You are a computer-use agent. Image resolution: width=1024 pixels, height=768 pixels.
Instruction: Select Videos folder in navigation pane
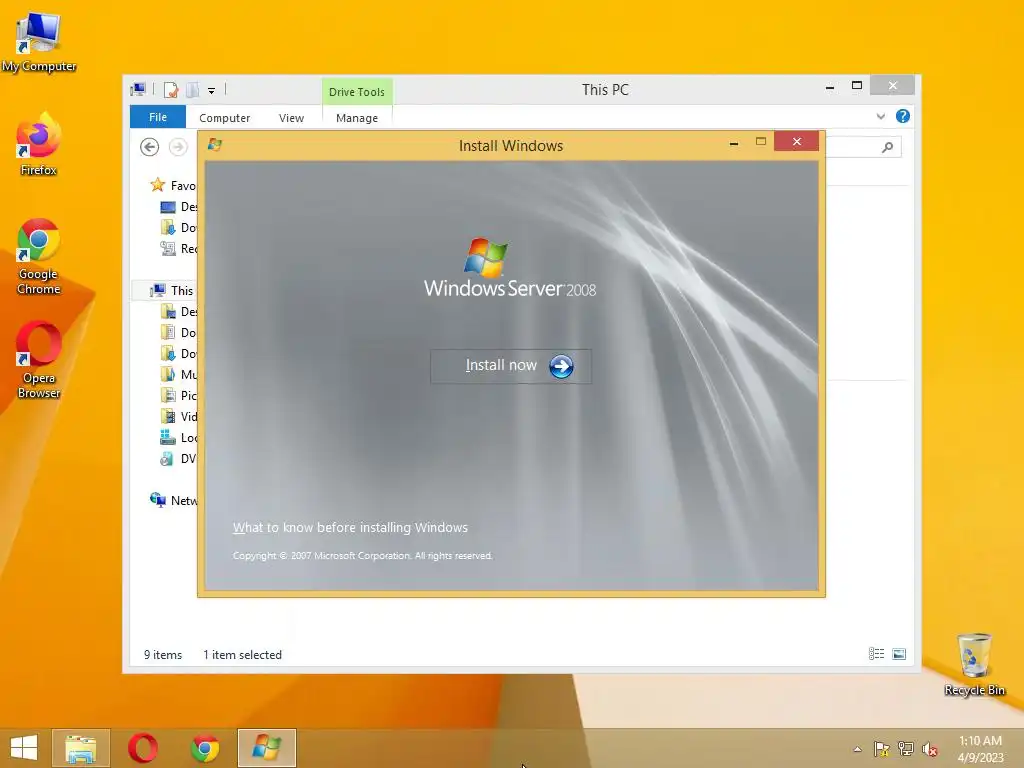178,417
